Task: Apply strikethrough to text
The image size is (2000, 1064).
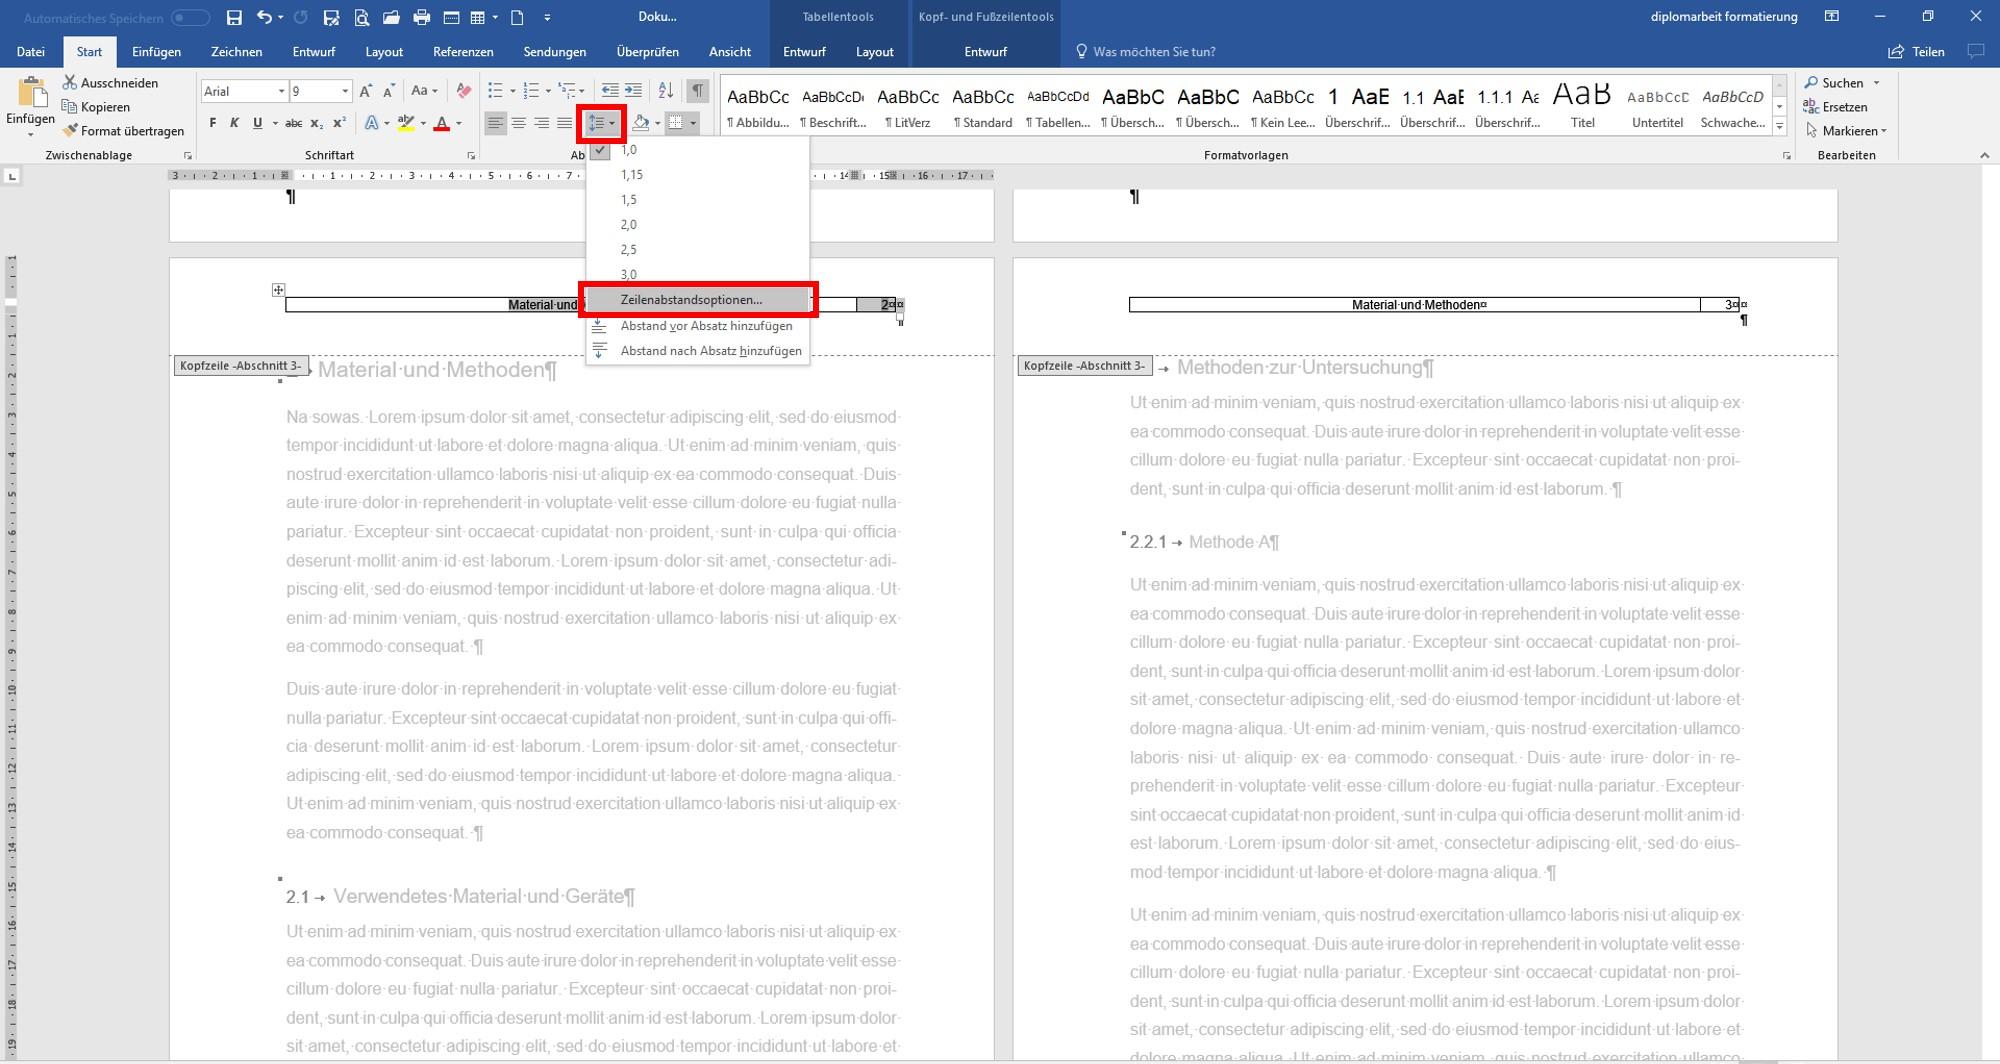Action: 293,123
